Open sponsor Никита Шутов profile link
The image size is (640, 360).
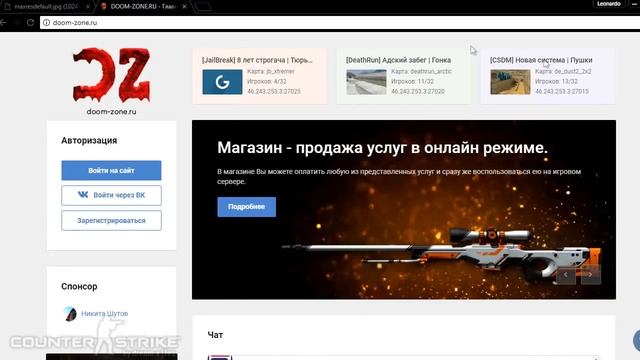coord(104,313)
